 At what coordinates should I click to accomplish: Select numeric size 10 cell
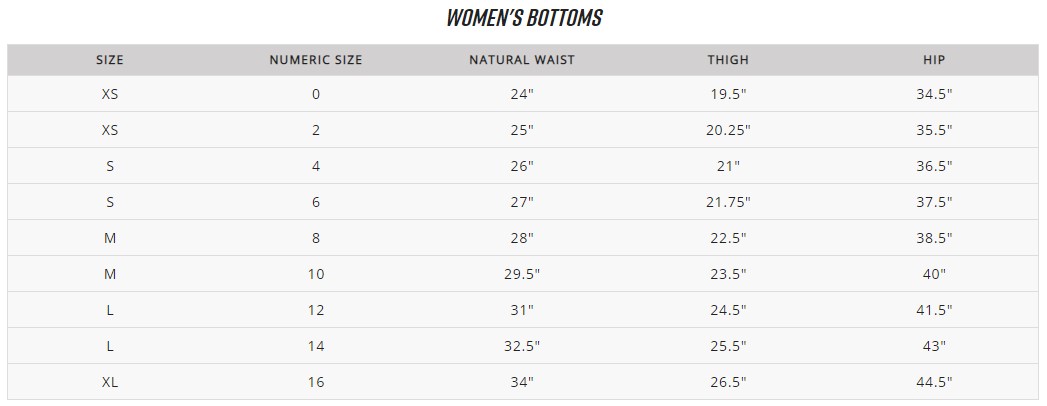point(316,274)
